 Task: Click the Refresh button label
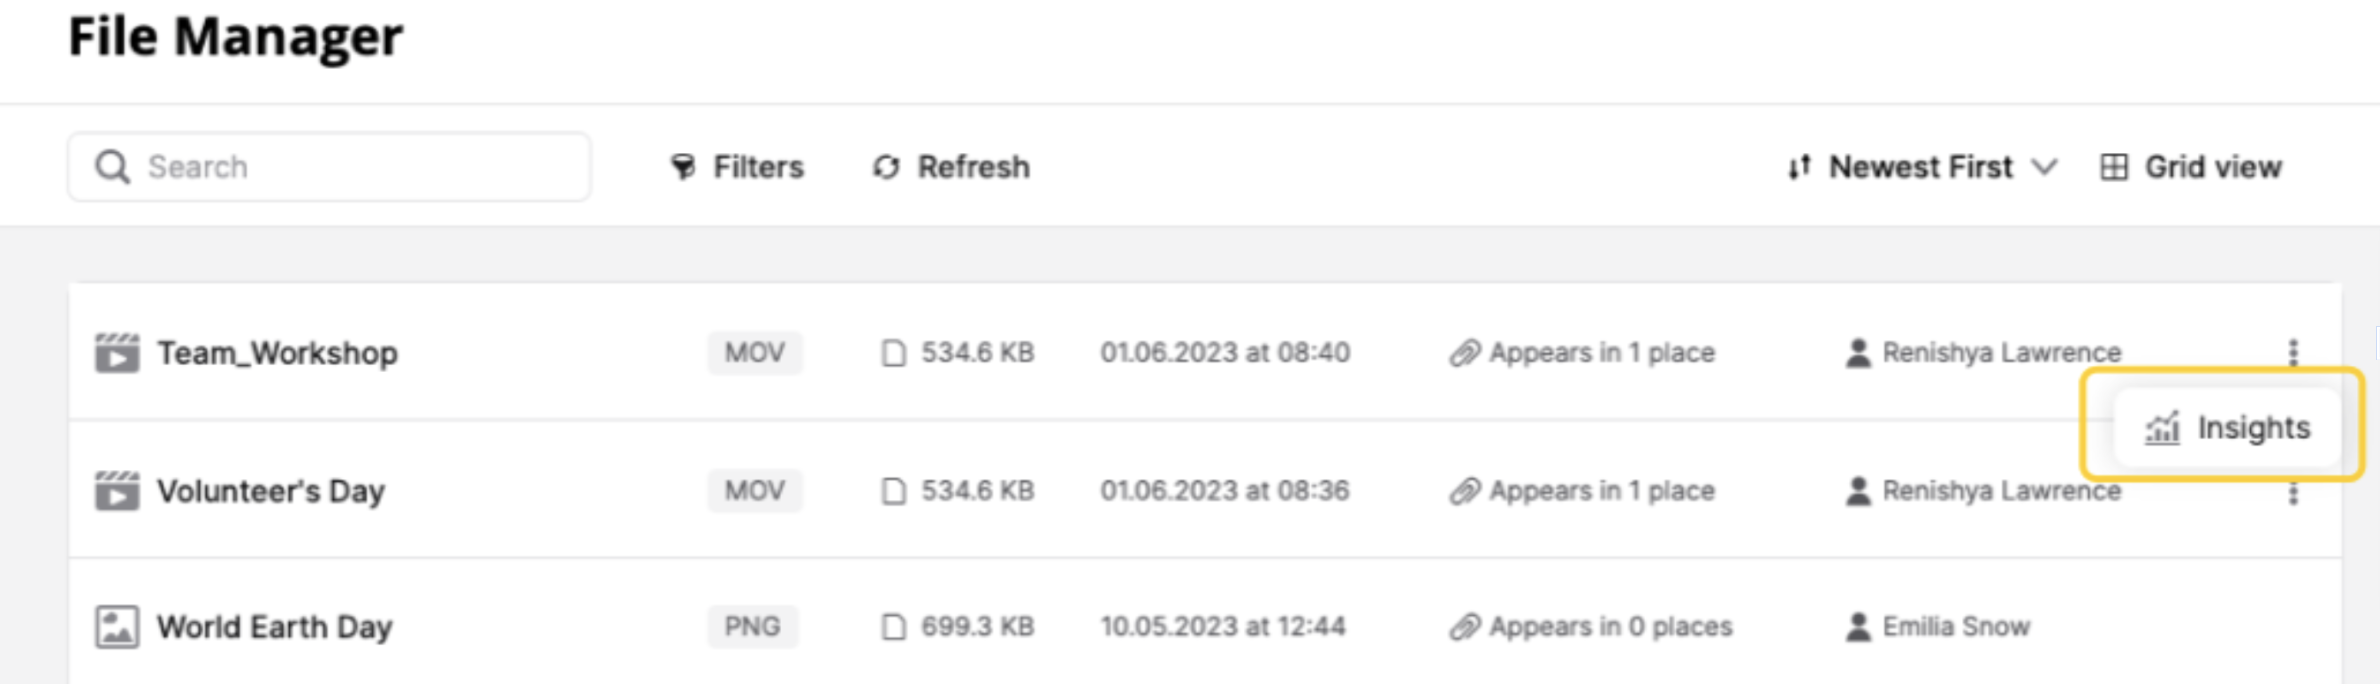973,167
